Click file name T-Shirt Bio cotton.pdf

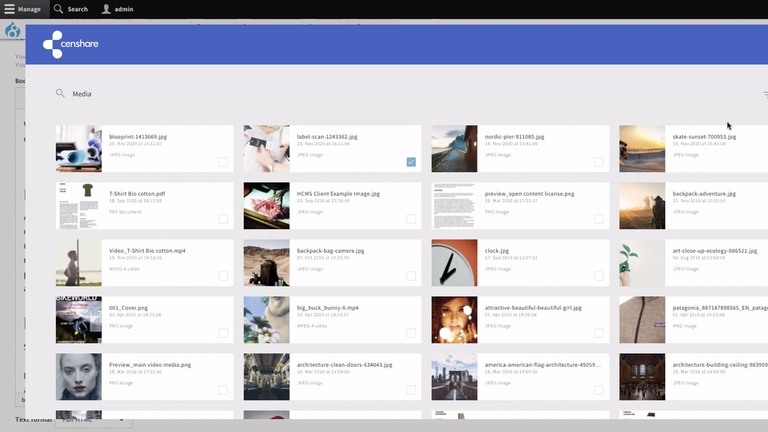(137, 193)
